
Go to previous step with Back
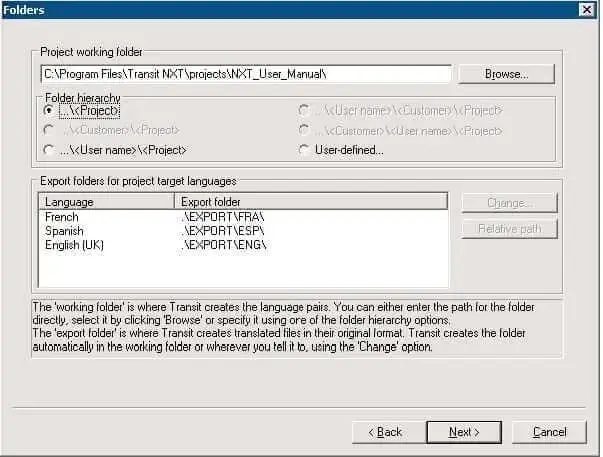pos(386,432)
